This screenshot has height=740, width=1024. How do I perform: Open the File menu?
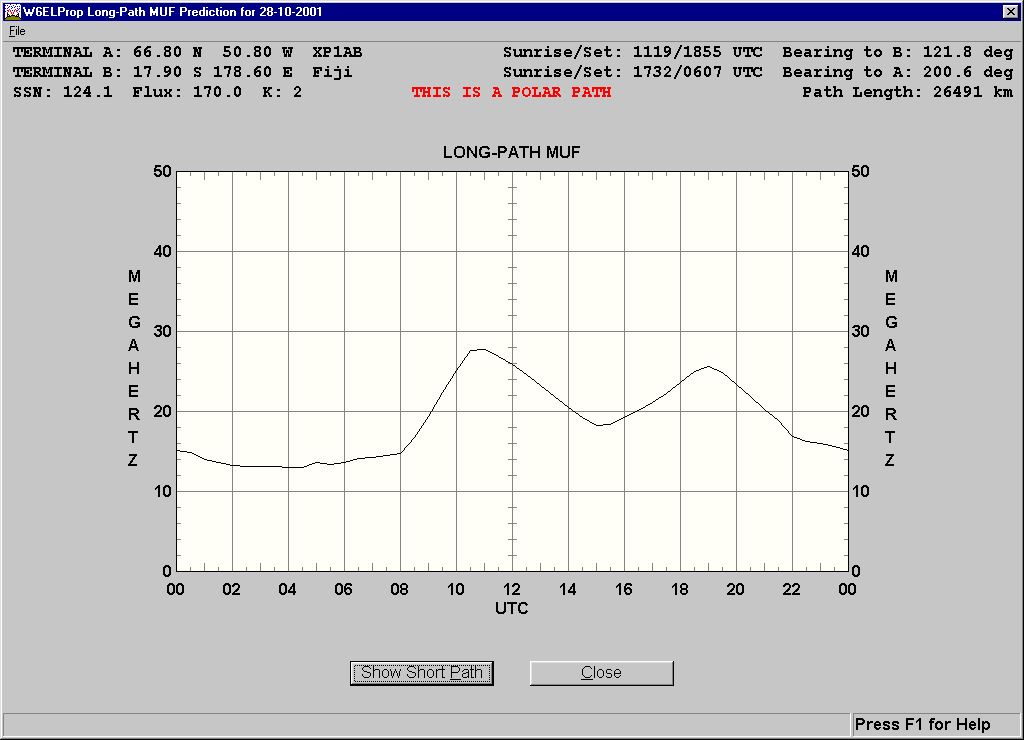pyautogui.click(x=17, y=31)
